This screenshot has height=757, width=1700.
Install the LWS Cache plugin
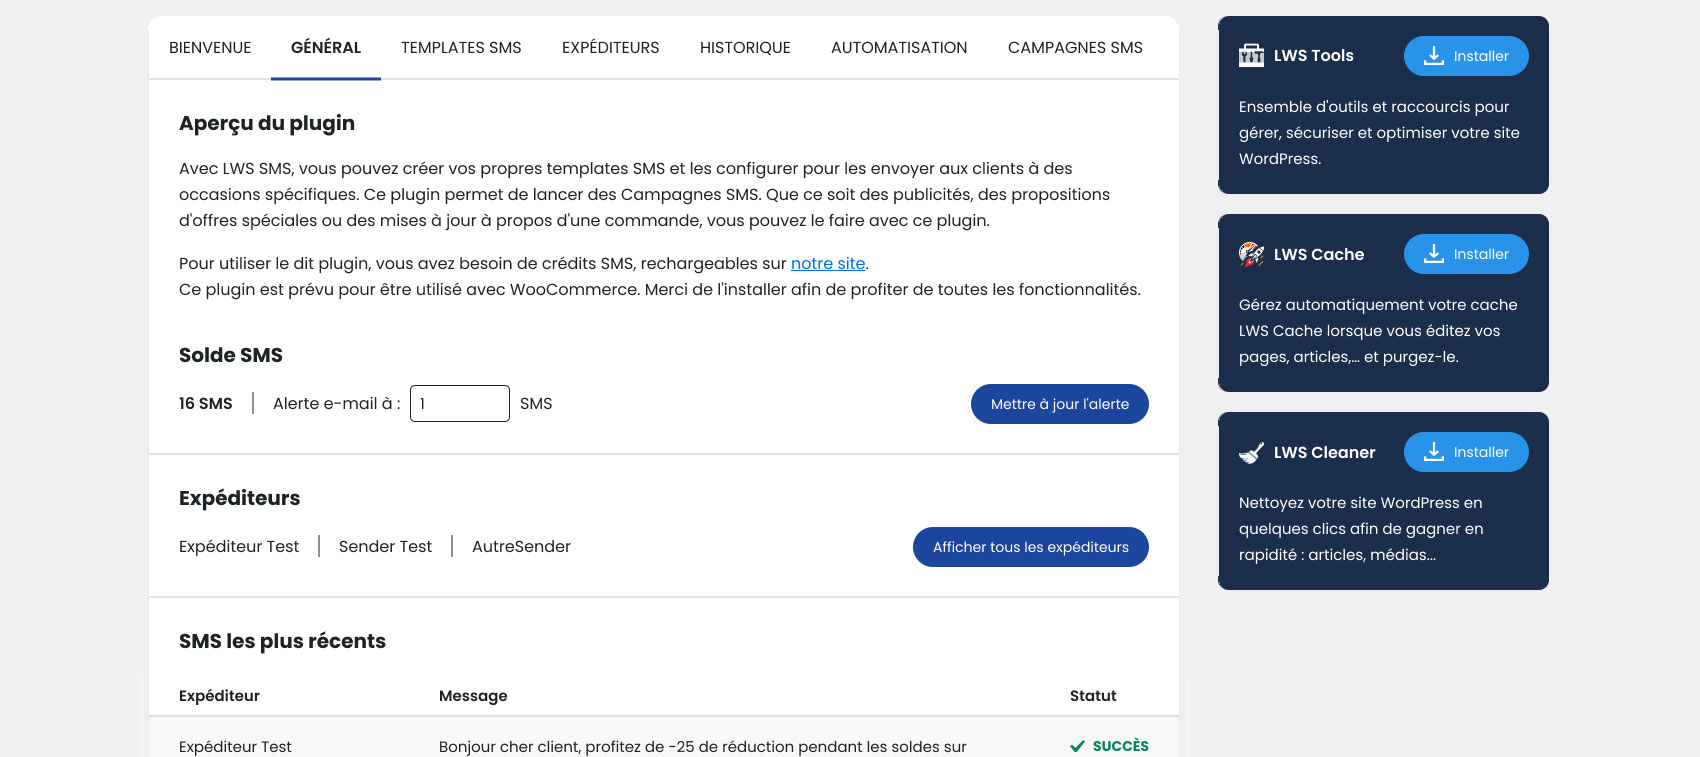(1466, 254)
